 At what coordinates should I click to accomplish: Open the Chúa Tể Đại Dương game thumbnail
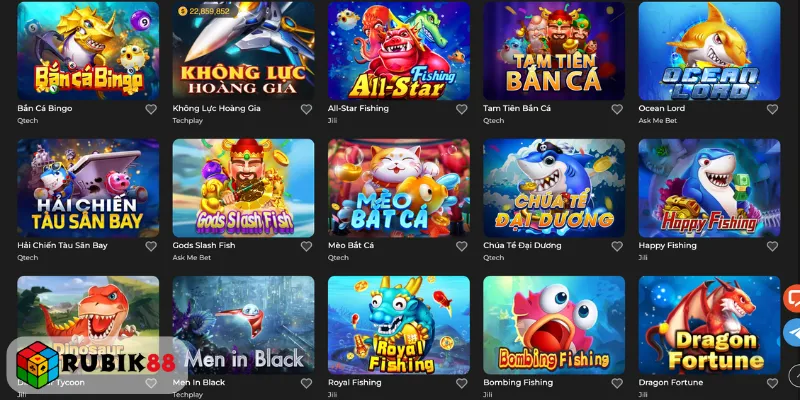click(554, 188)
